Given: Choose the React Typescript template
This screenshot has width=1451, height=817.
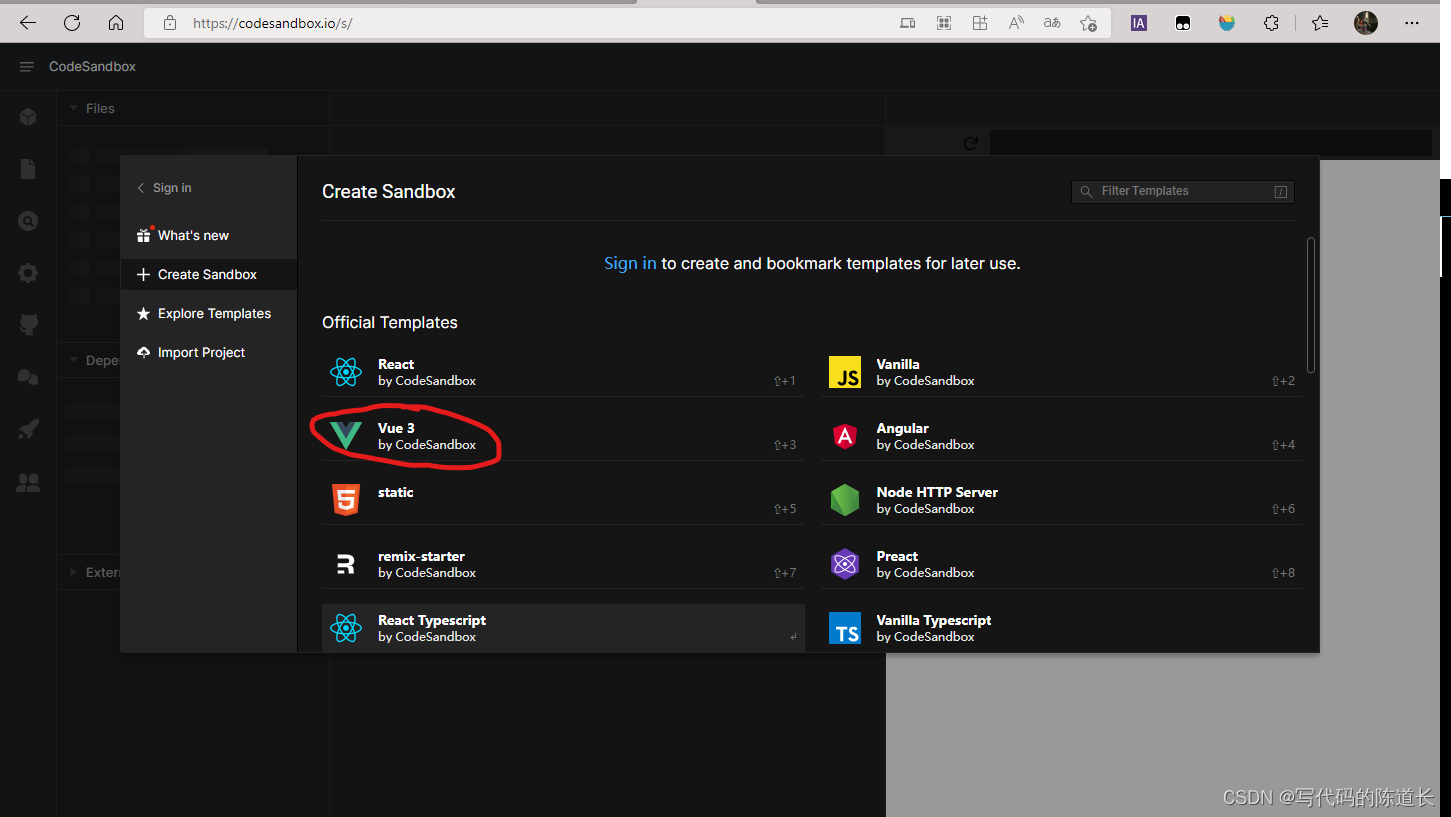Looking at the screenshot, I should click(x=563, y=628).
